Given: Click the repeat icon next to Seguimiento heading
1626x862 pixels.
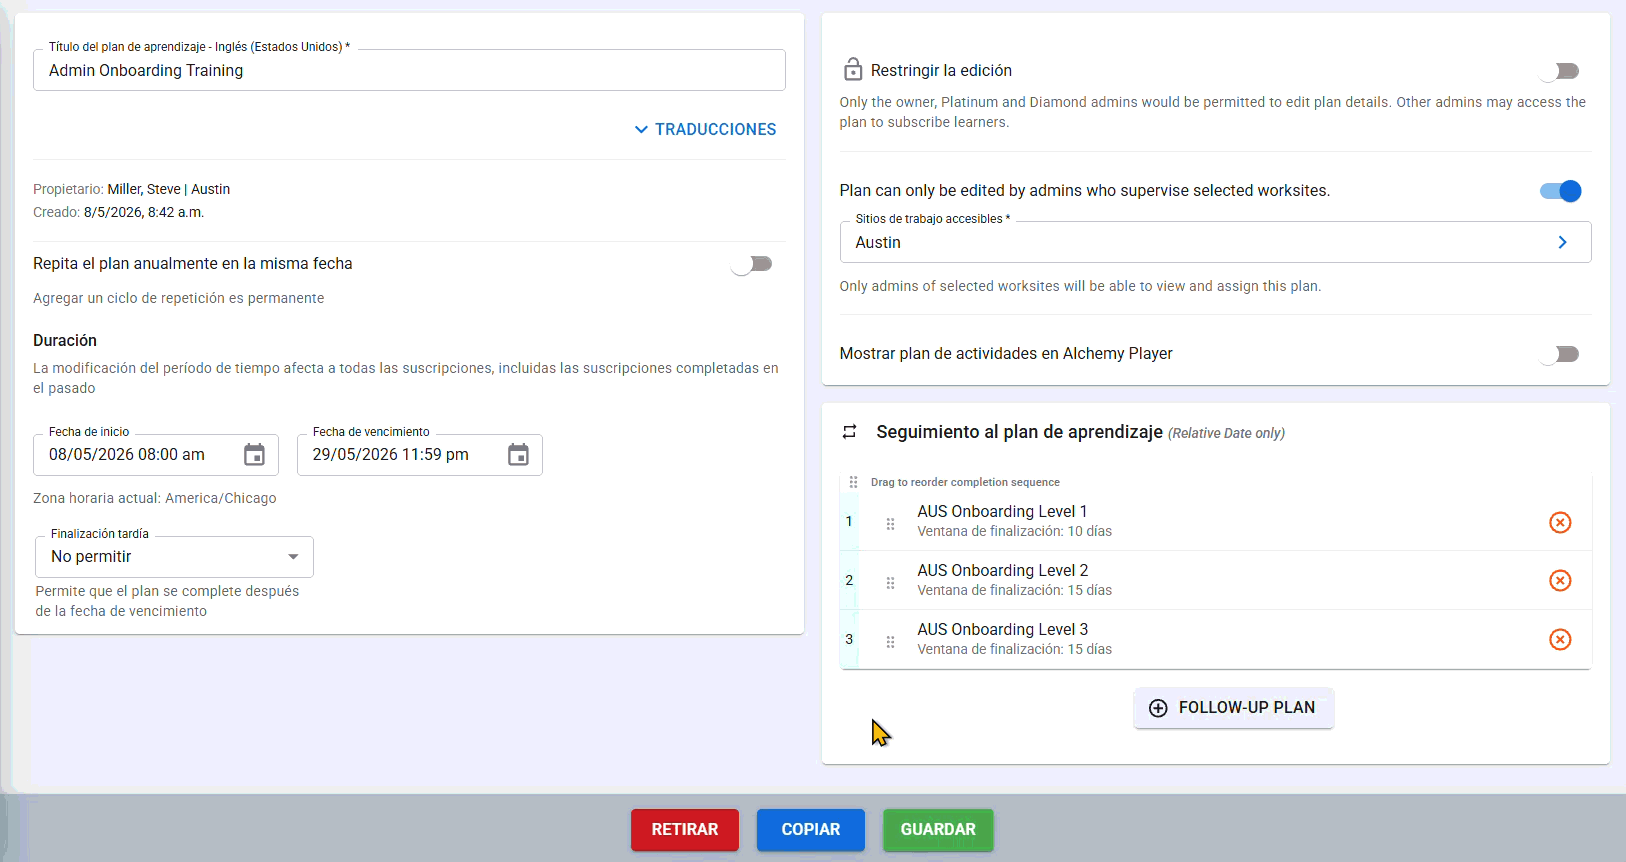Looking at the screenshot, I should 850,432.
